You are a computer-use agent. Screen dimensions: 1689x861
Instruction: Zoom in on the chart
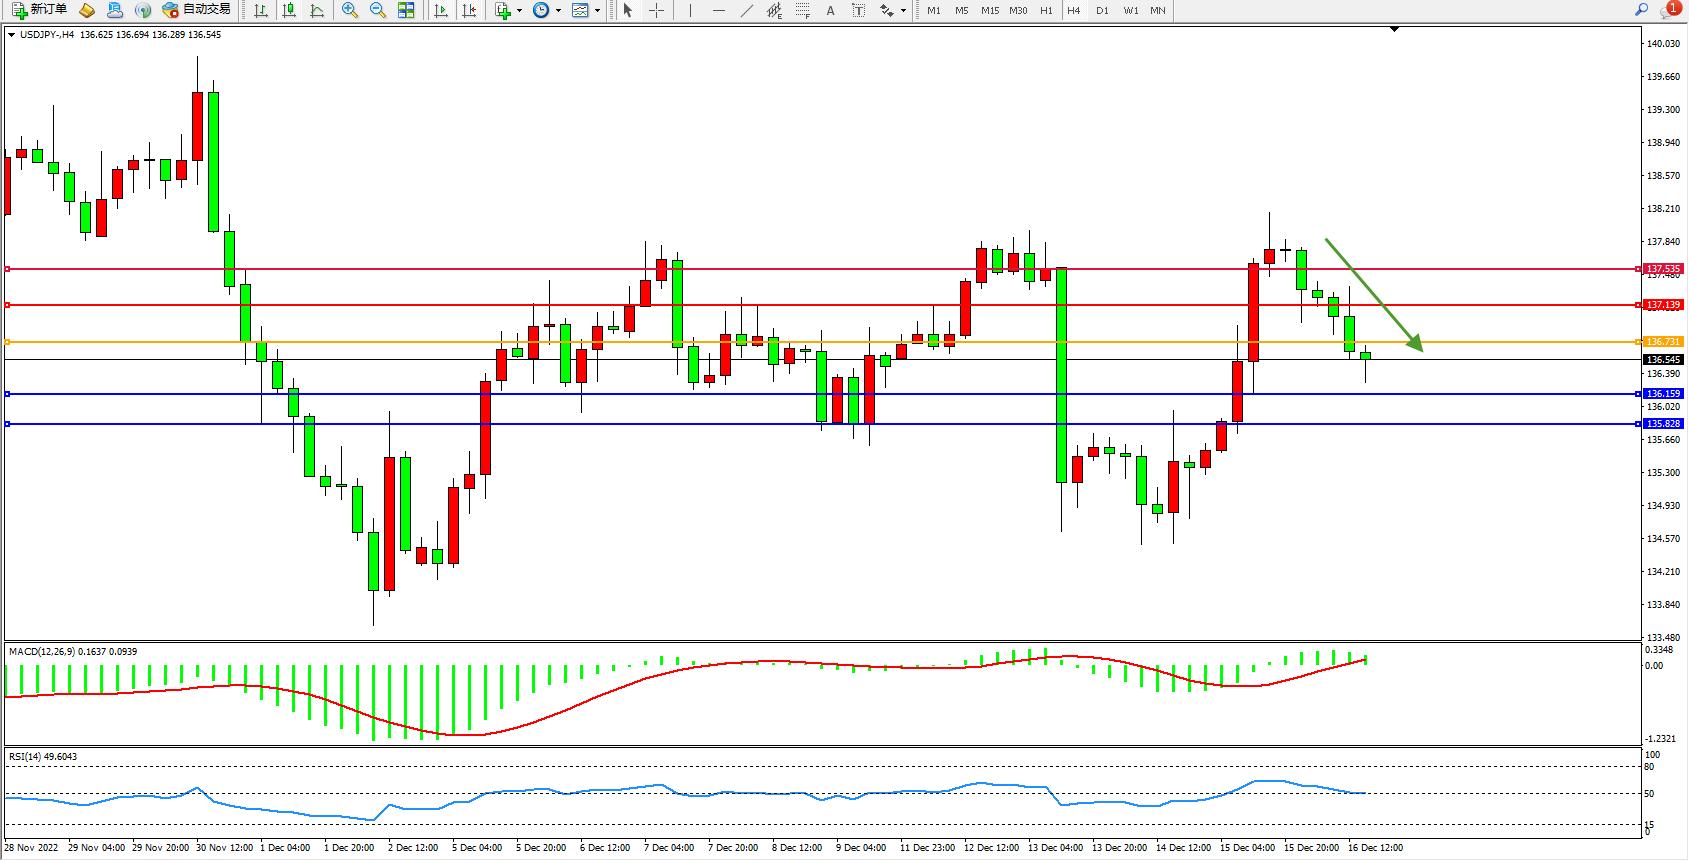point(350,10)
